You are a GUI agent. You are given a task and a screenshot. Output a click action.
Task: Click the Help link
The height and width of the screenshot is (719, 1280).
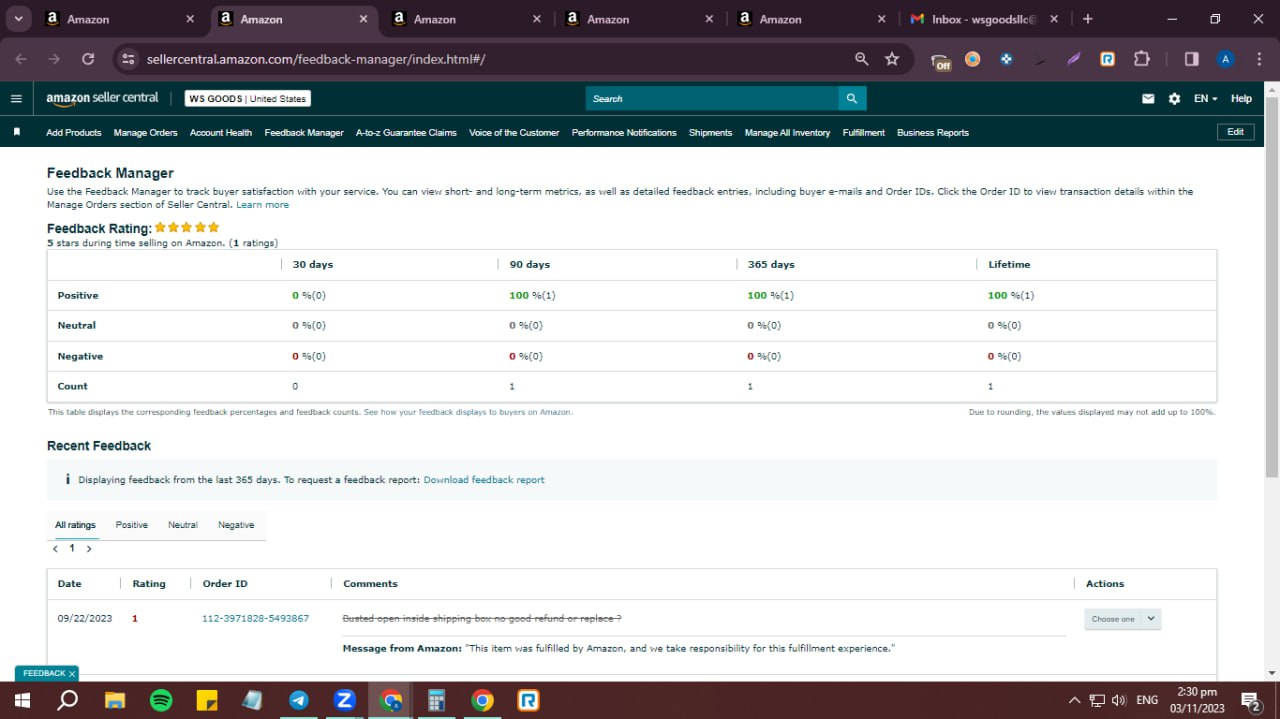[1241, 98]
